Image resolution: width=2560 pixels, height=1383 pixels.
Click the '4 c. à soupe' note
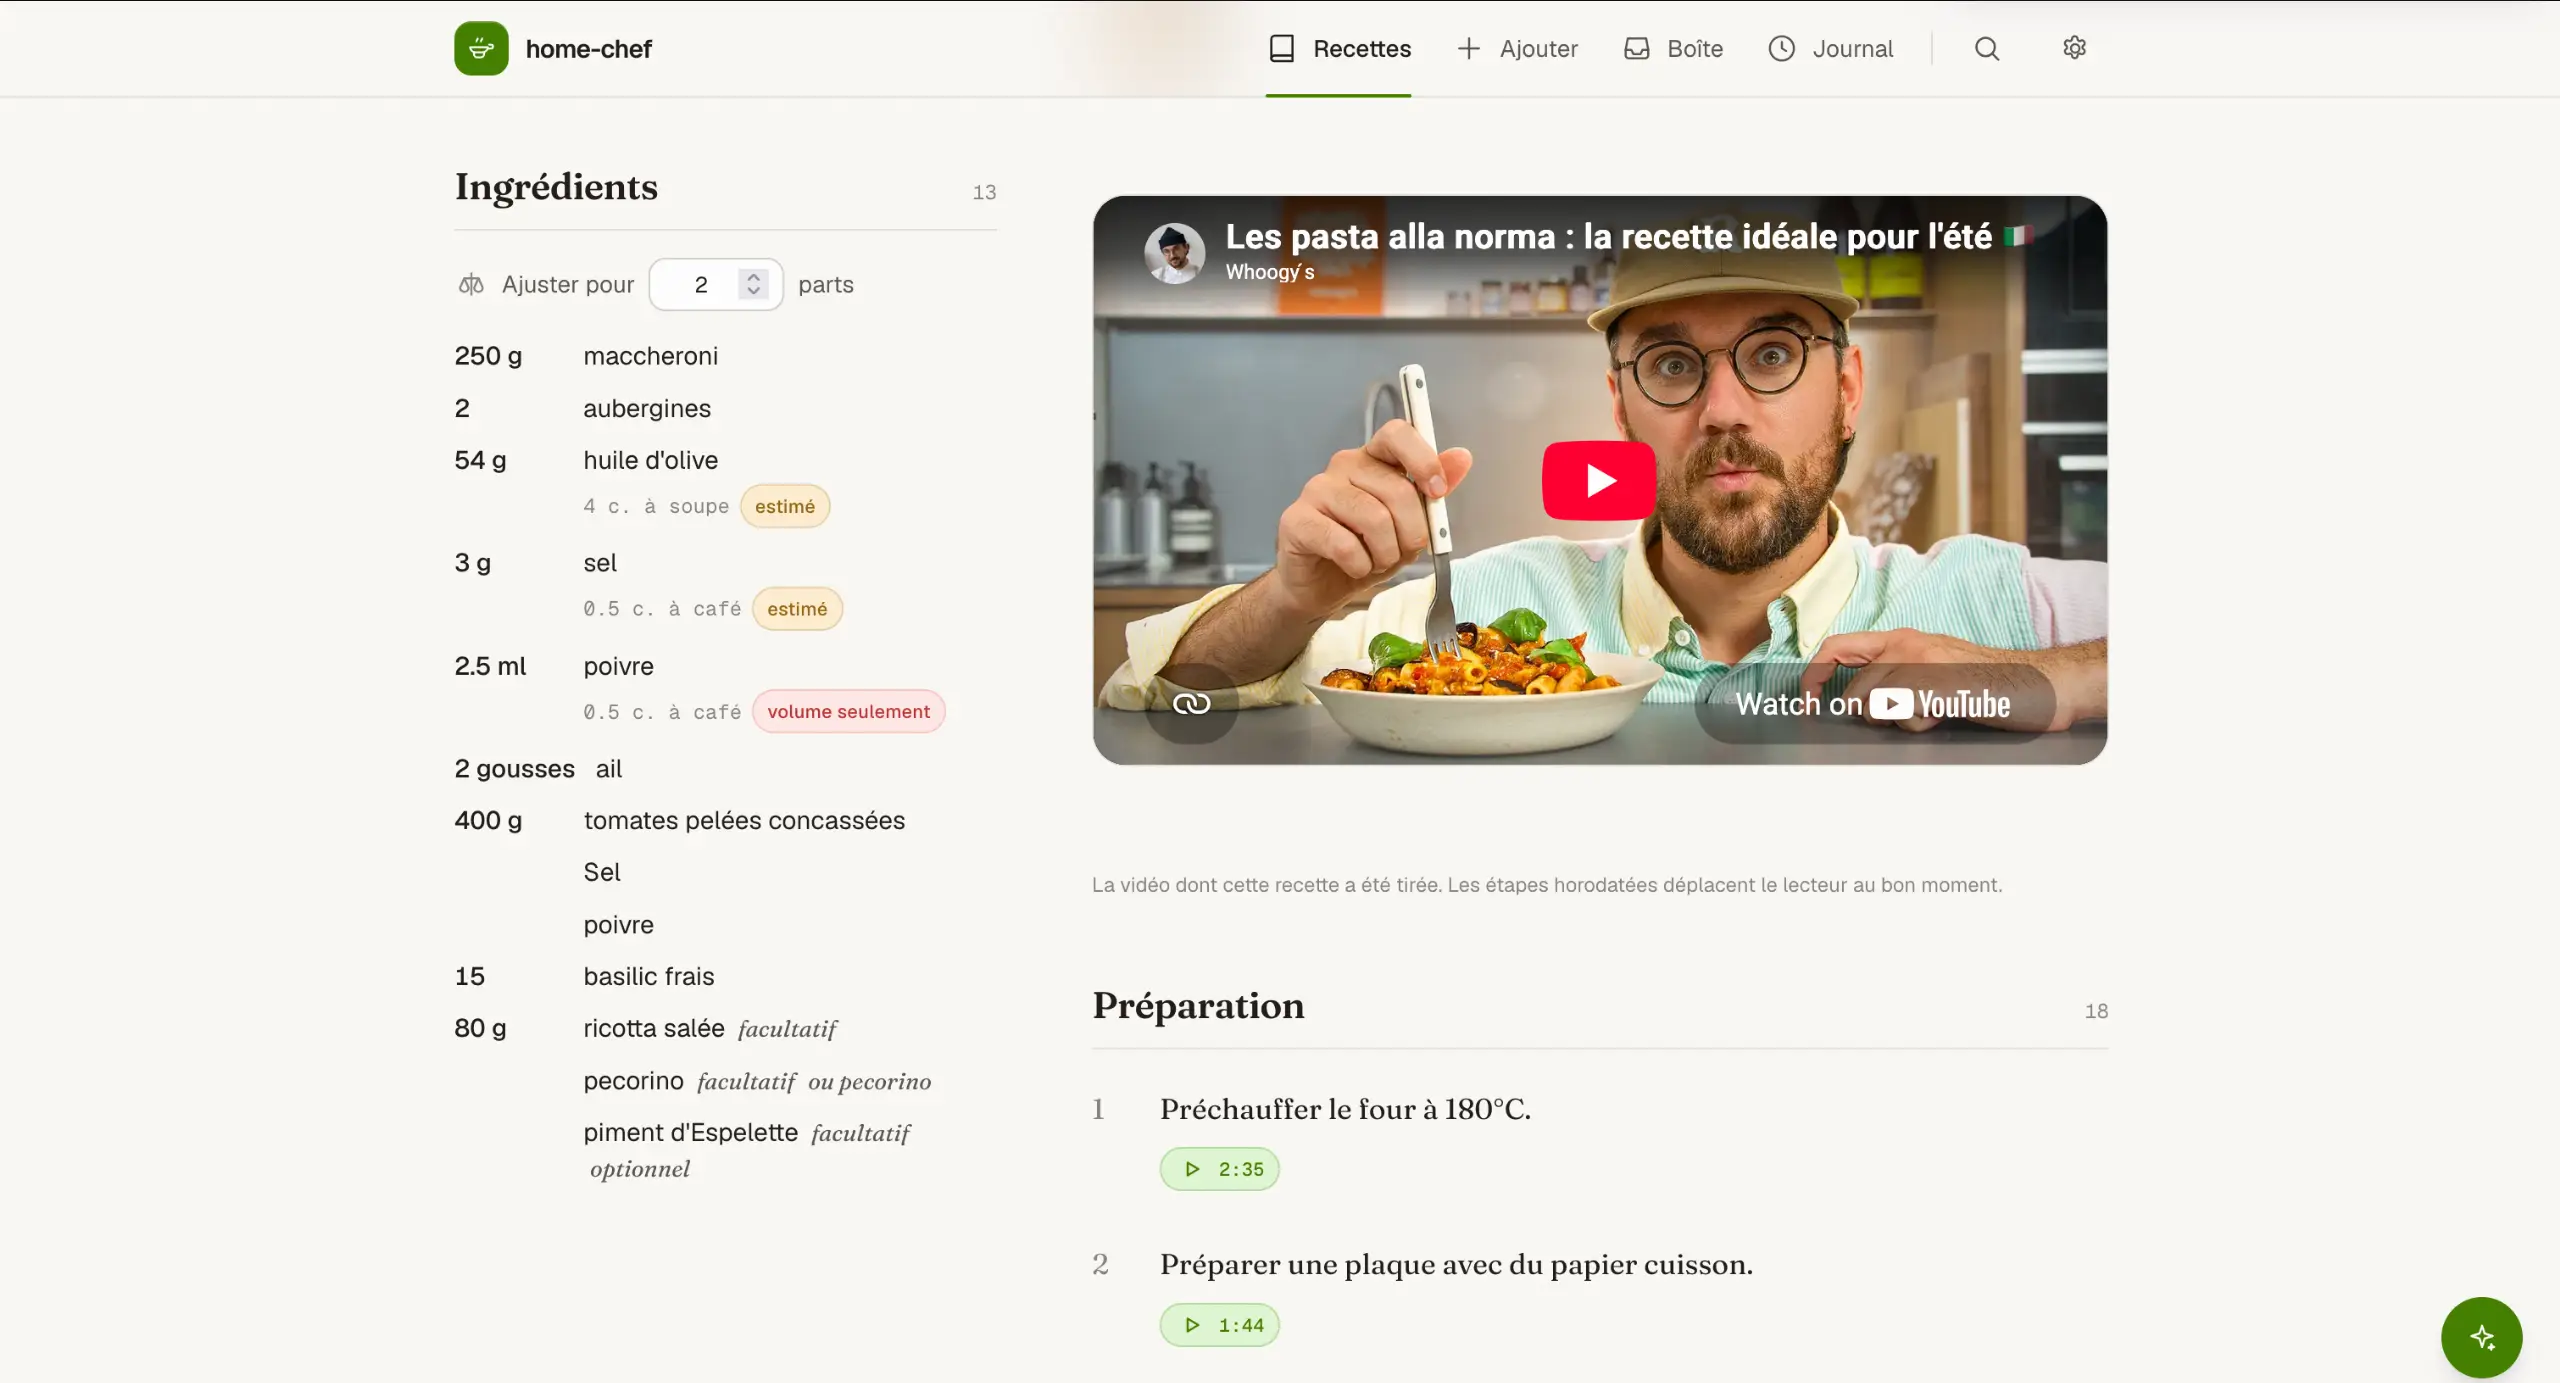pyautogui.click(x=656, y=507)
